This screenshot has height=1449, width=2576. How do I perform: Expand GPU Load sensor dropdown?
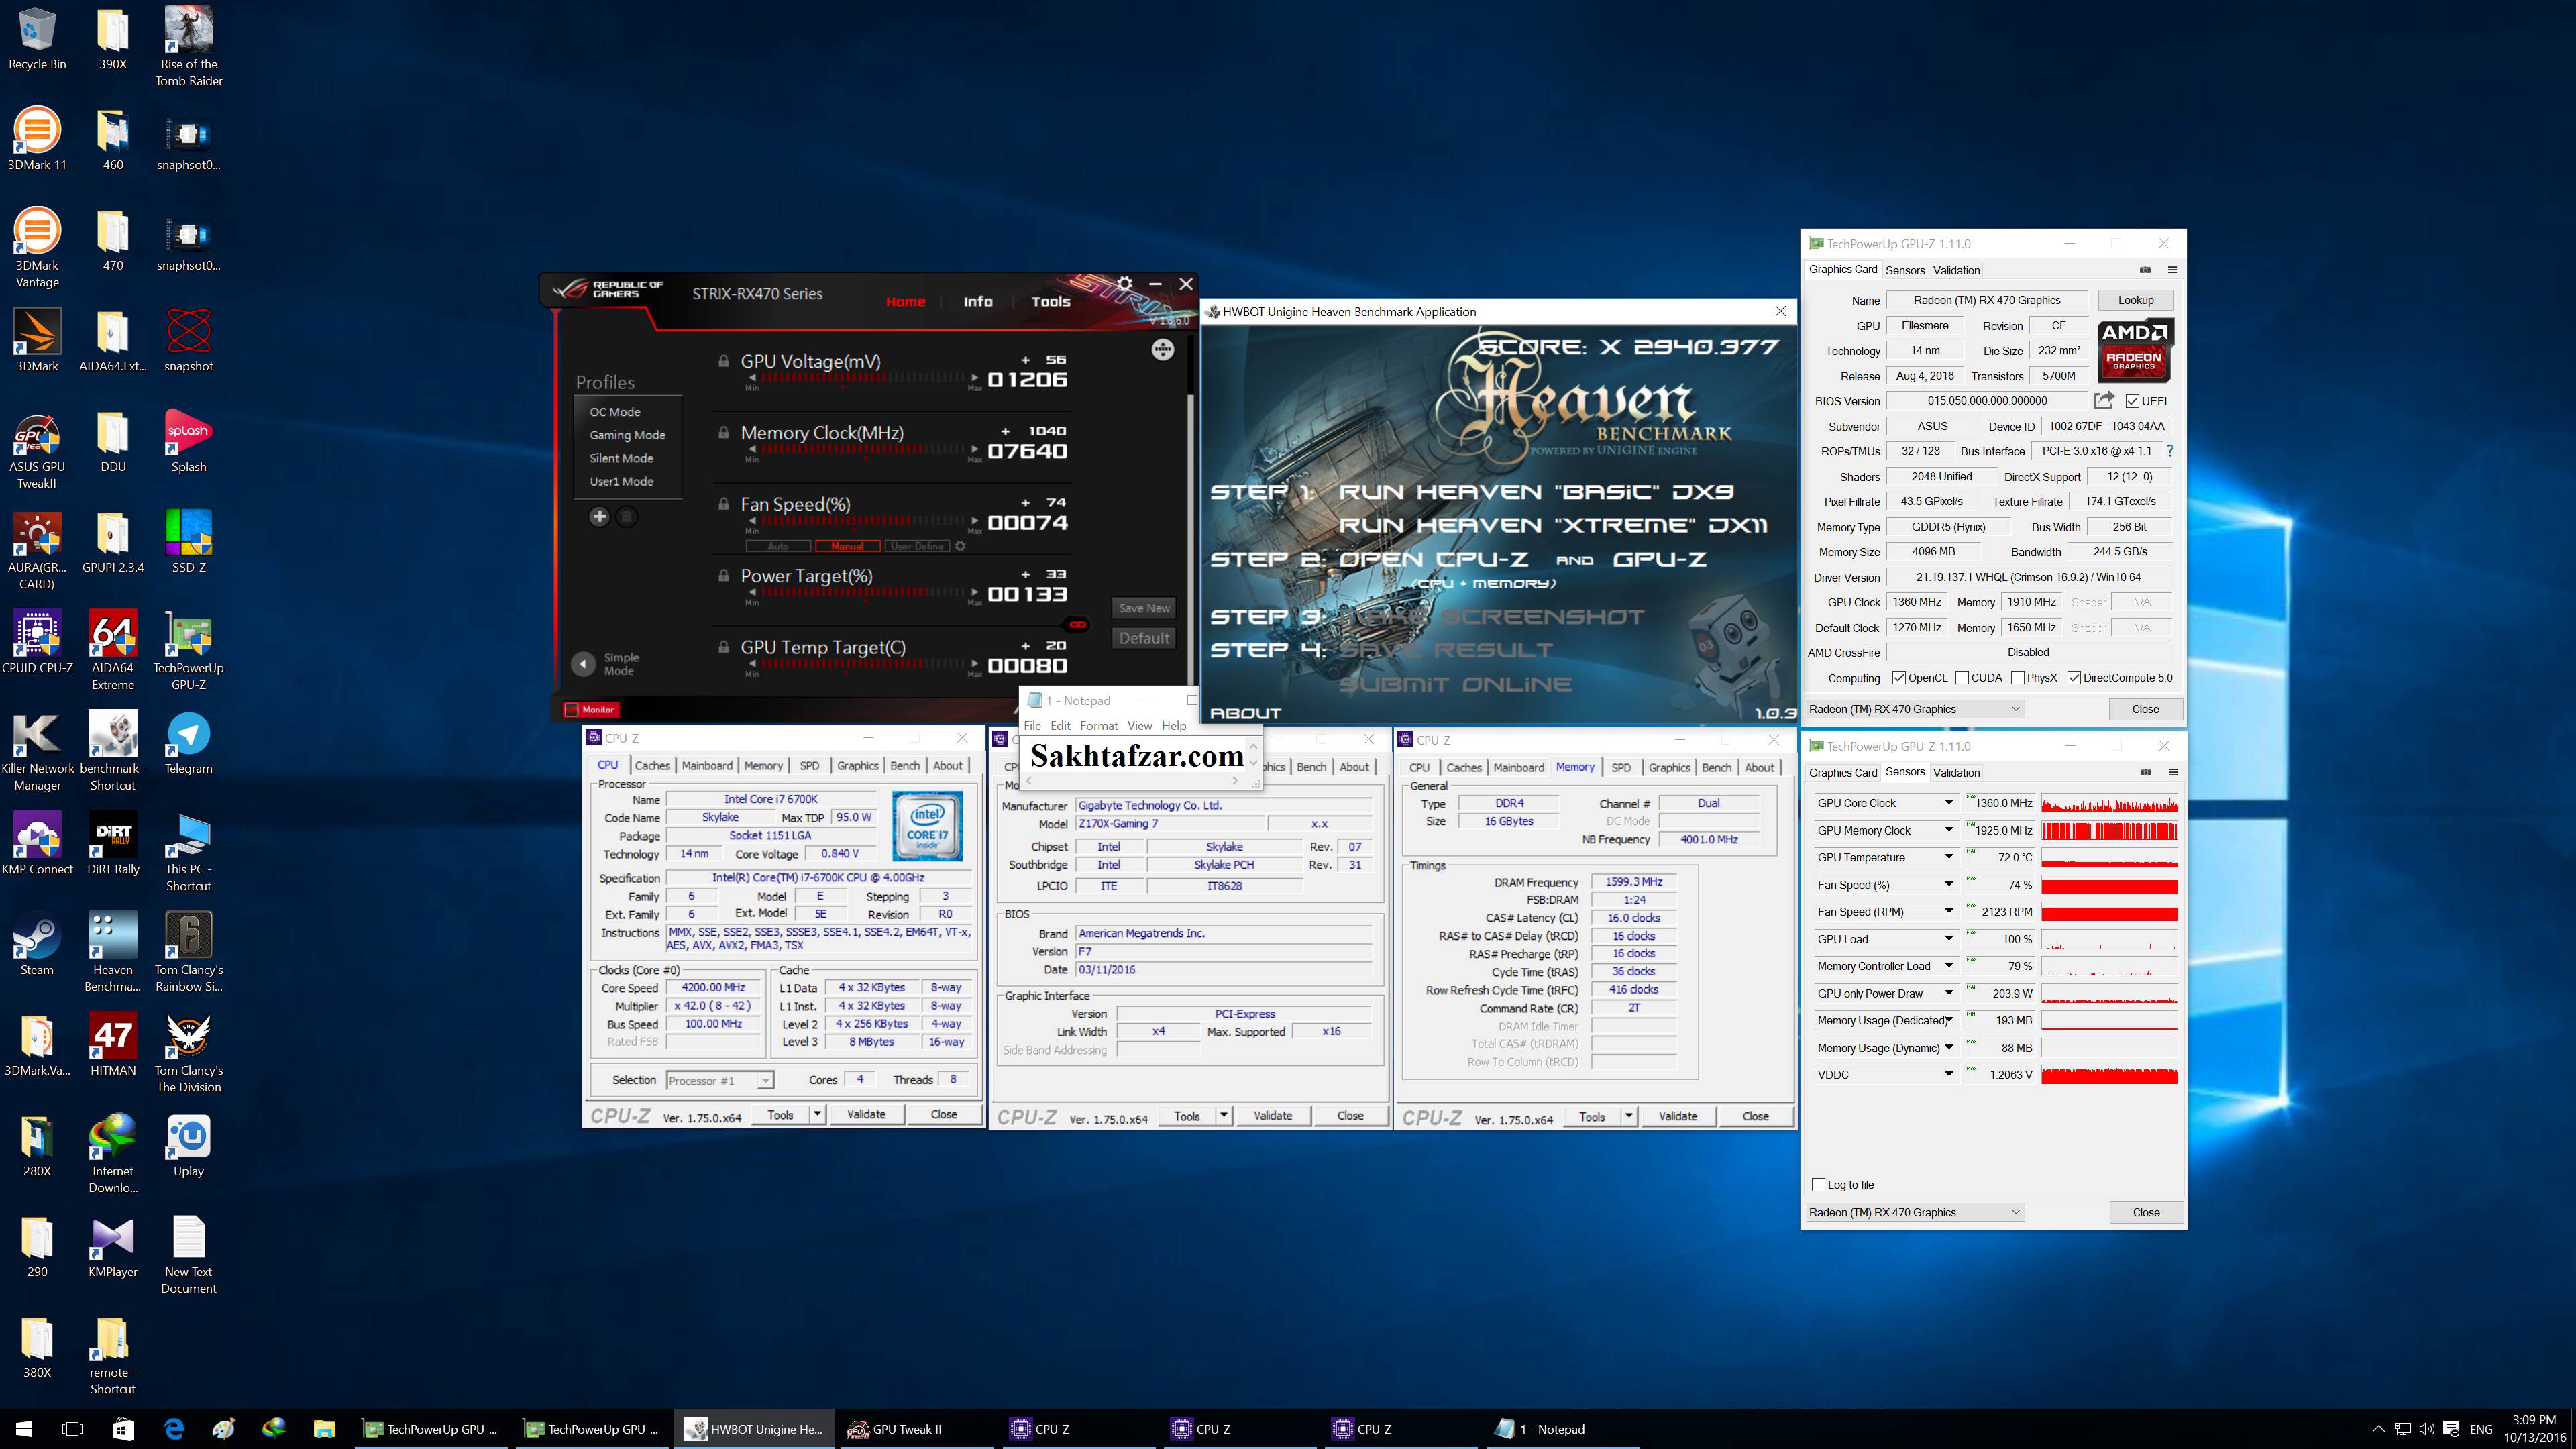(1948, 939)
